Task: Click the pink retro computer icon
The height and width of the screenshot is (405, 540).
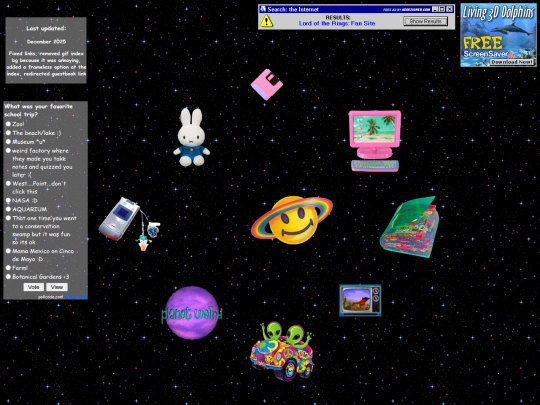Action: pos(375,141)
